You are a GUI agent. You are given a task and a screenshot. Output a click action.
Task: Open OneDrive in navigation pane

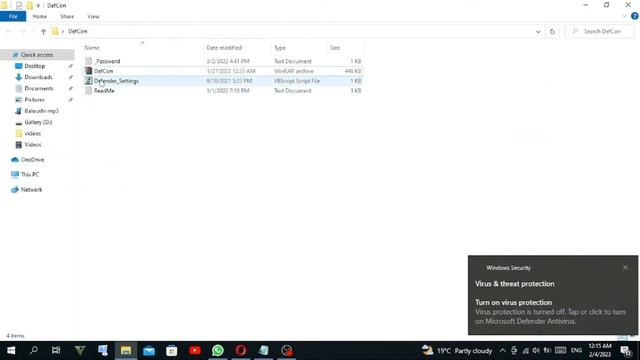coord(32,160)
